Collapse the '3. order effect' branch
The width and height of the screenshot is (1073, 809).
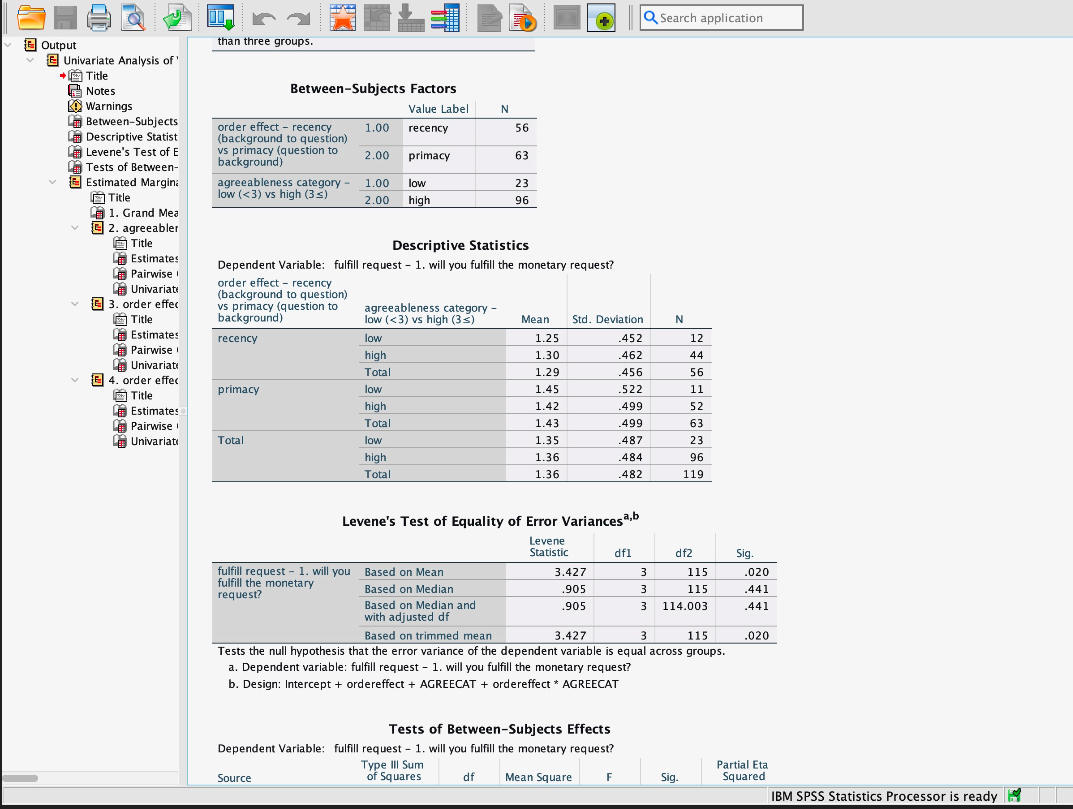[x=74, y=302]
